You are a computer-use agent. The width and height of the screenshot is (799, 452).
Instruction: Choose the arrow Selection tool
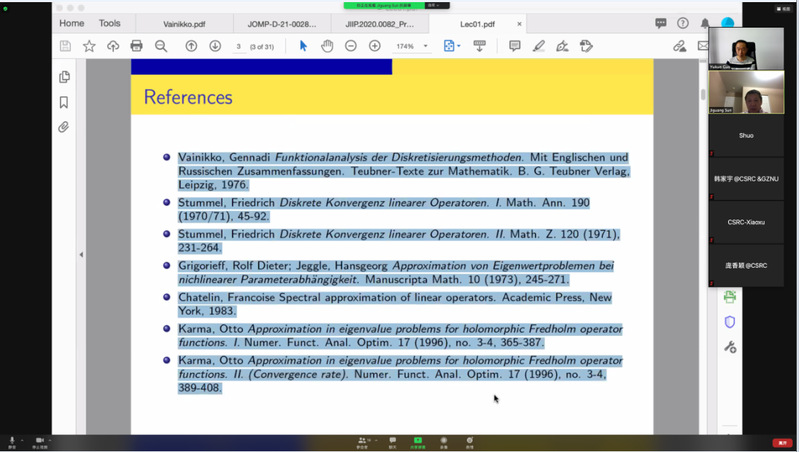(x=304, y=46)
